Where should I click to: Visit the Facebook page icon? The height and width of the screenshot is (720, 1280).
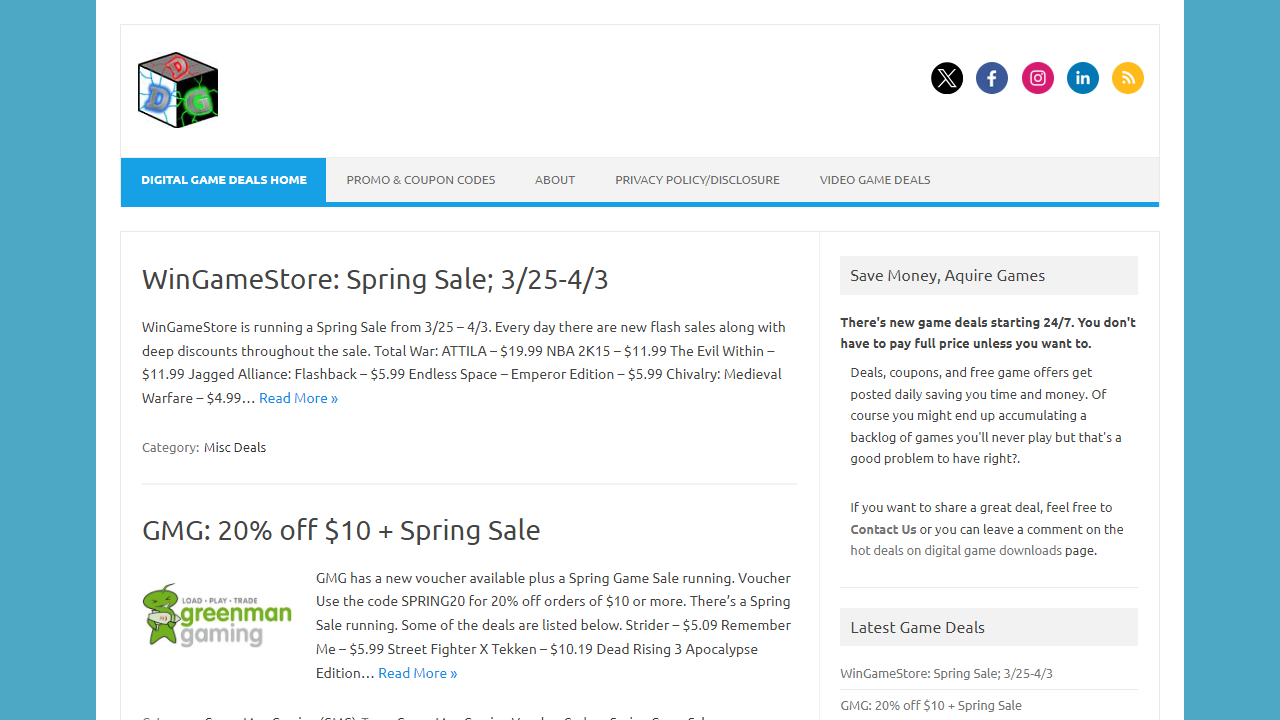(x=992, y=77)
